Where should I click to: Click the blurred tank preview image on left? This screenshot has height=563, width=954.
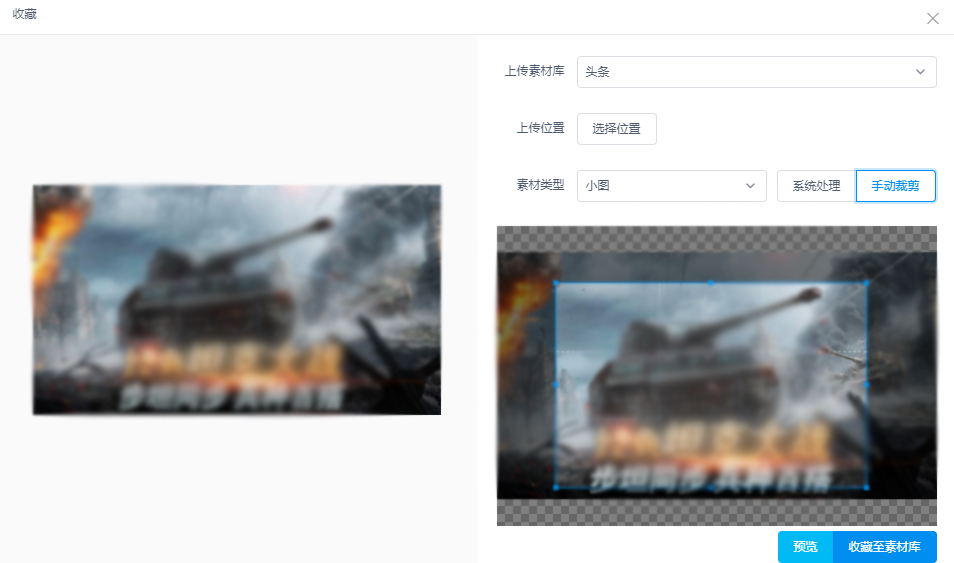pyautogui.click(x=237, y=299)
